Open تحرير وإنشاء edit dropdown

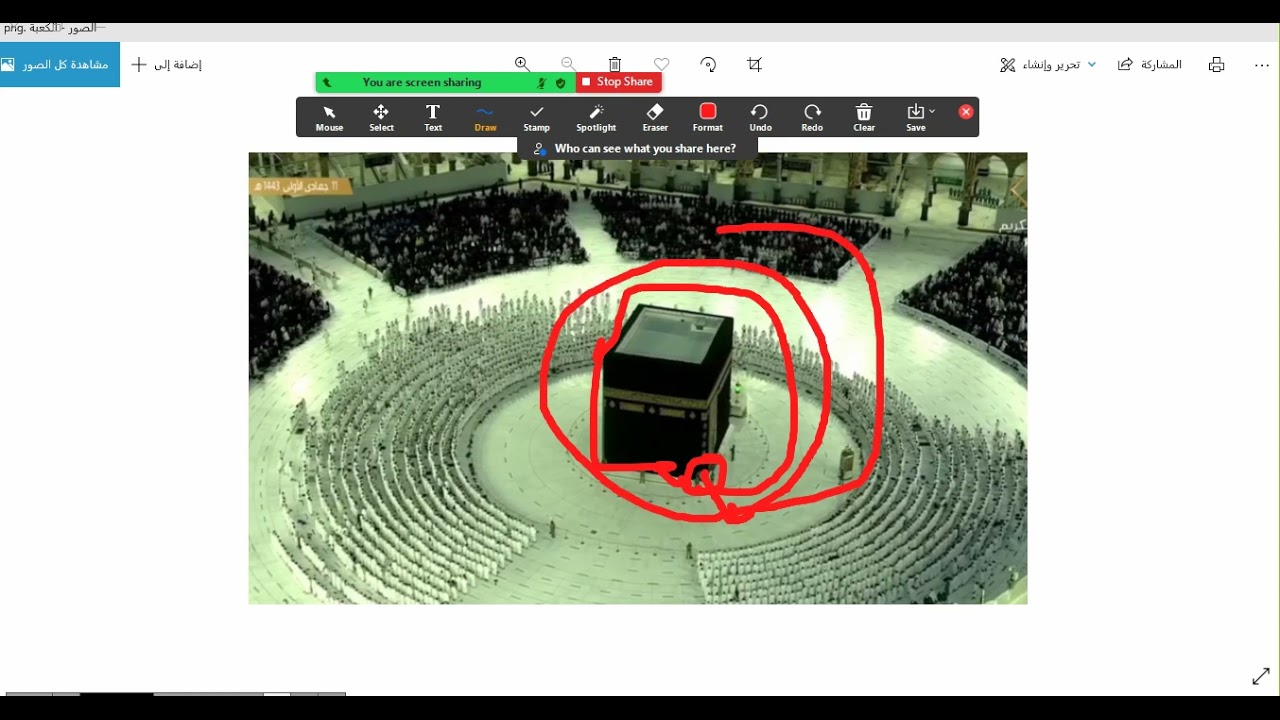point(1048,64)
